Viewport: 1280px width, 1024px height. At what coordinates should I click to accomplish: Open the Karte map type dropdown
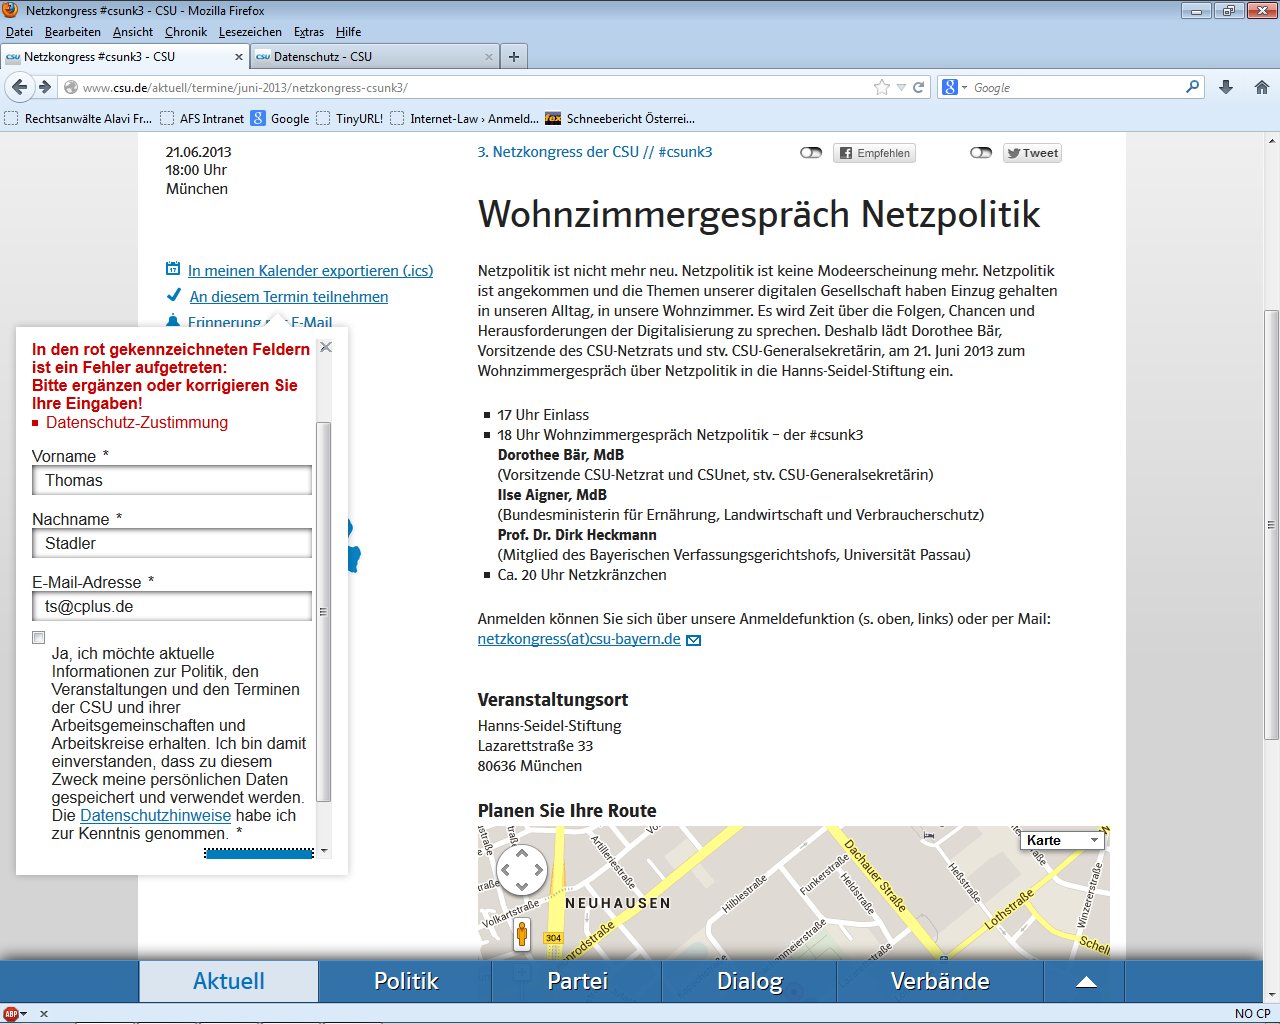(1061, 840)
